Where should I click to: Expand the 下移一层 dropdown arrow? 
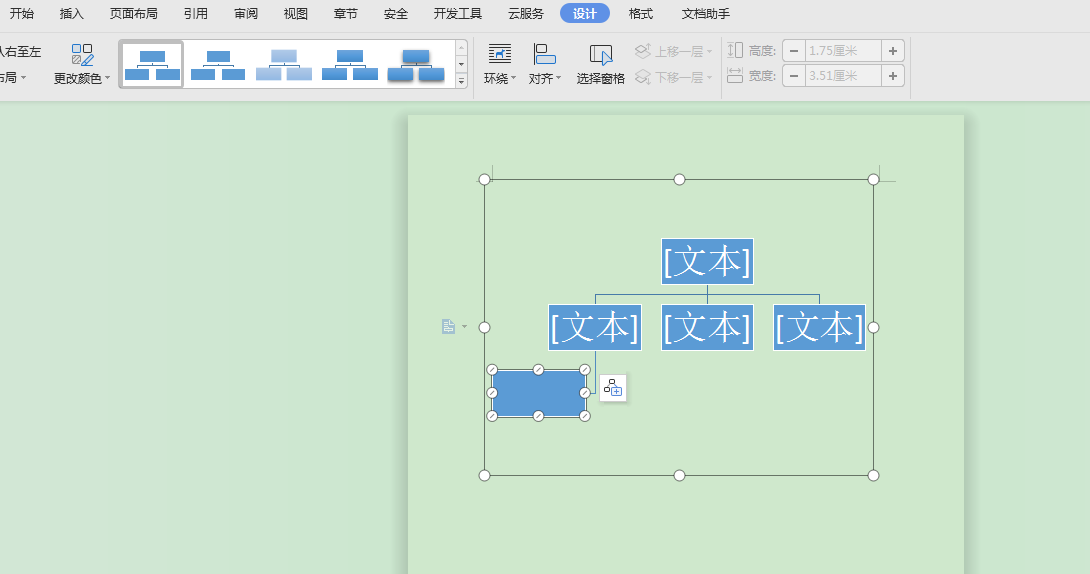pos(709,77)
